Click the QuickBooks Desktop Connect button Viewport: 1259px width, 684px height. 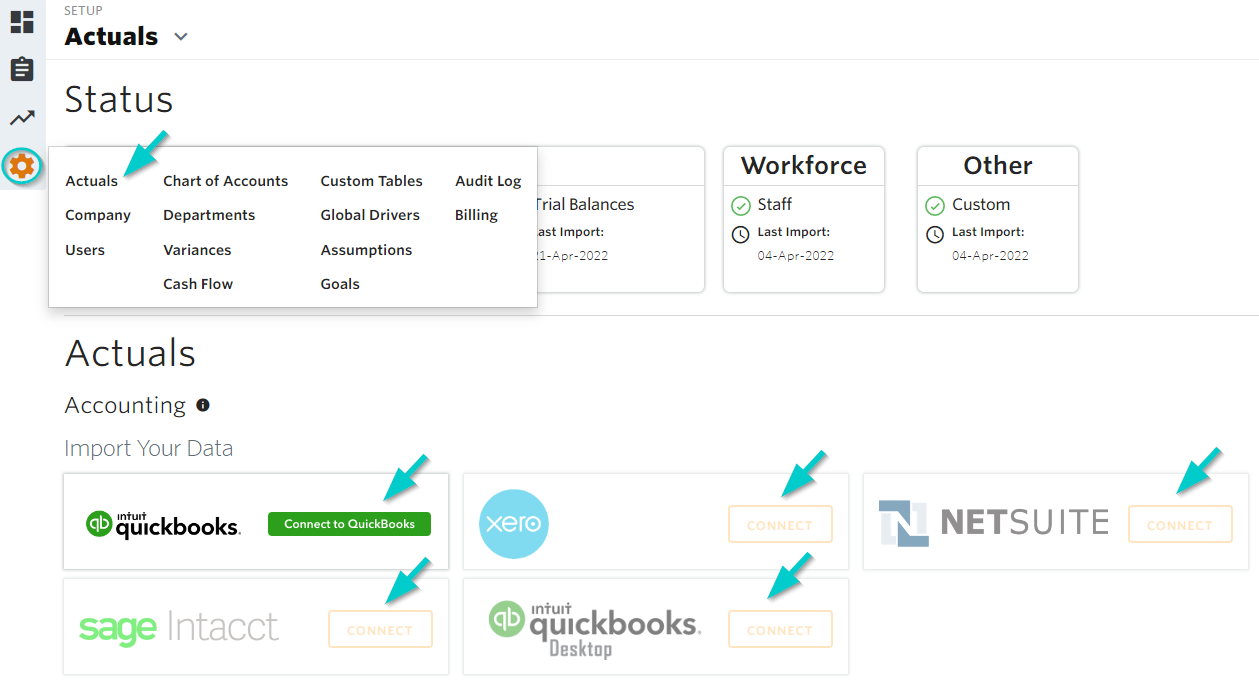(780, 630)
